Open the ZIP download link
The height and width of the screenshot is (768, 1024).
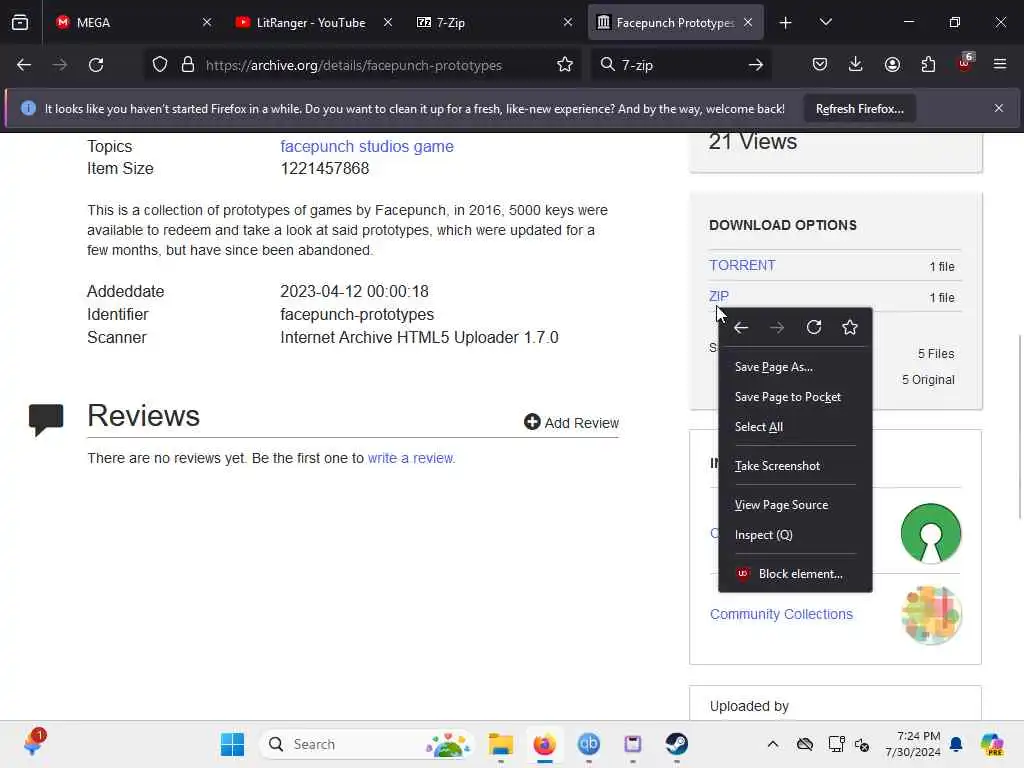tap(718, 296)
